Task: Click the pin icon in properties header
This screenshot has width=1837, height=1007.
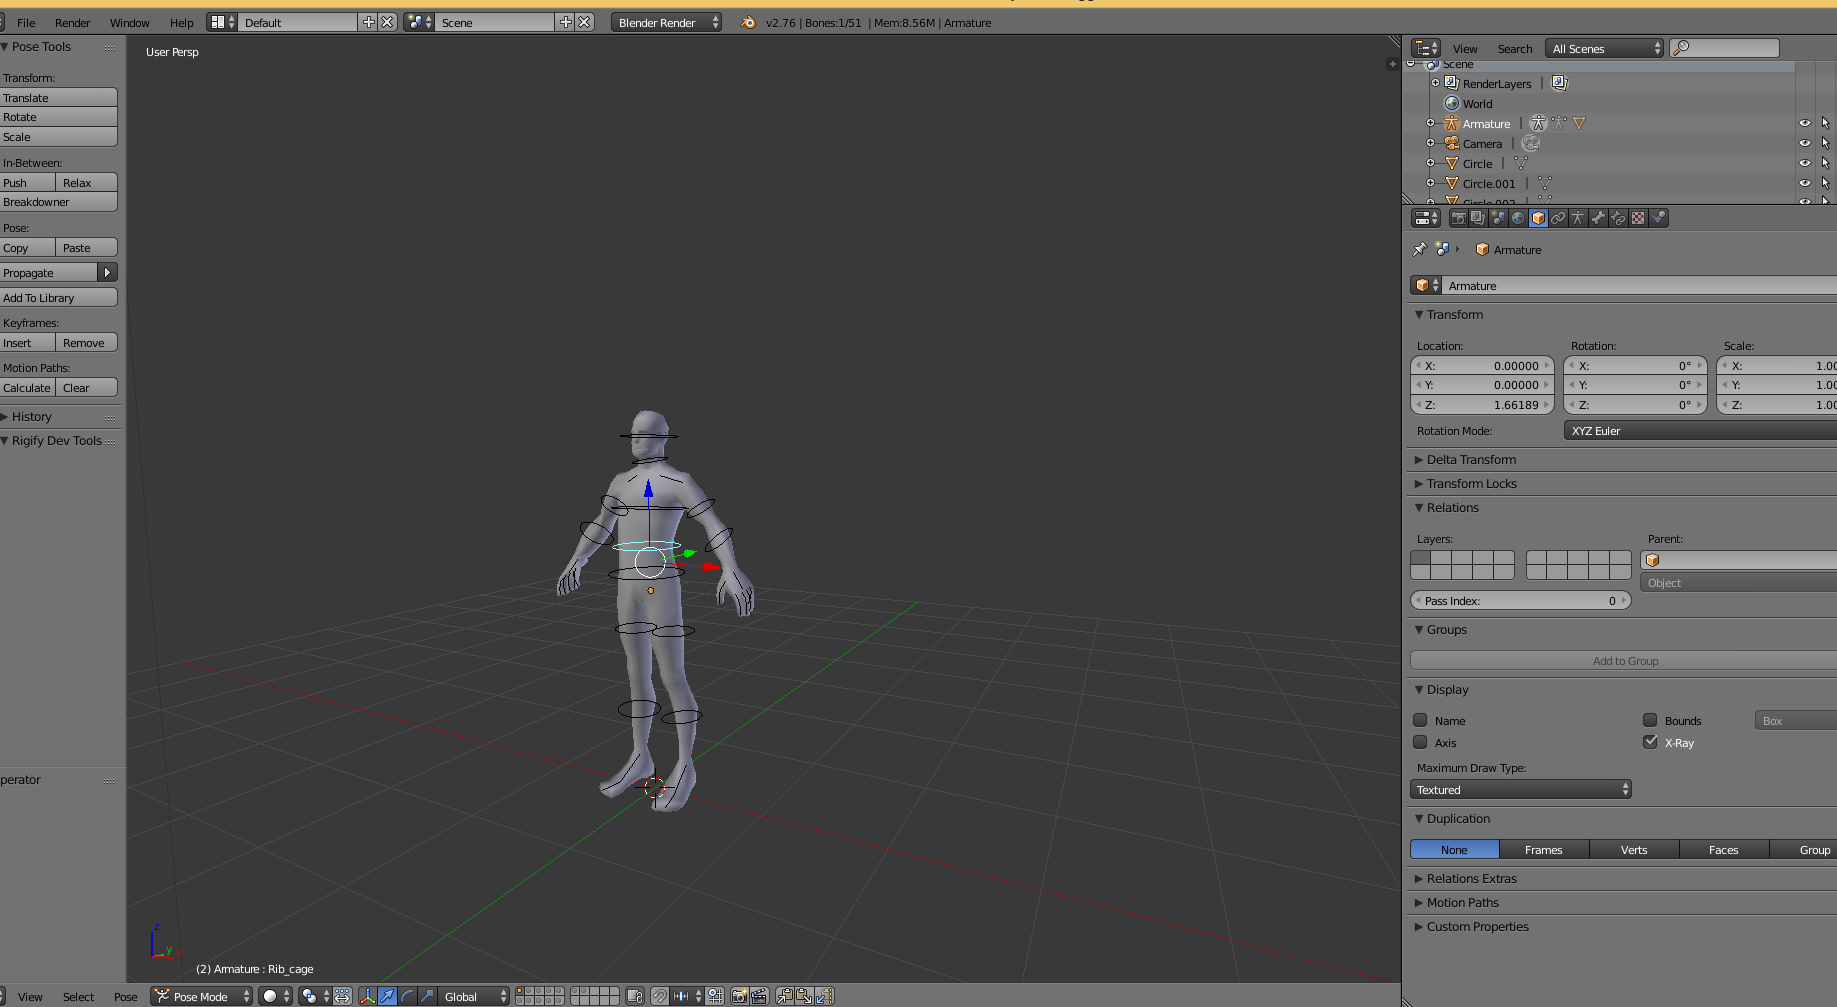Action: [x=1419, y=249]
